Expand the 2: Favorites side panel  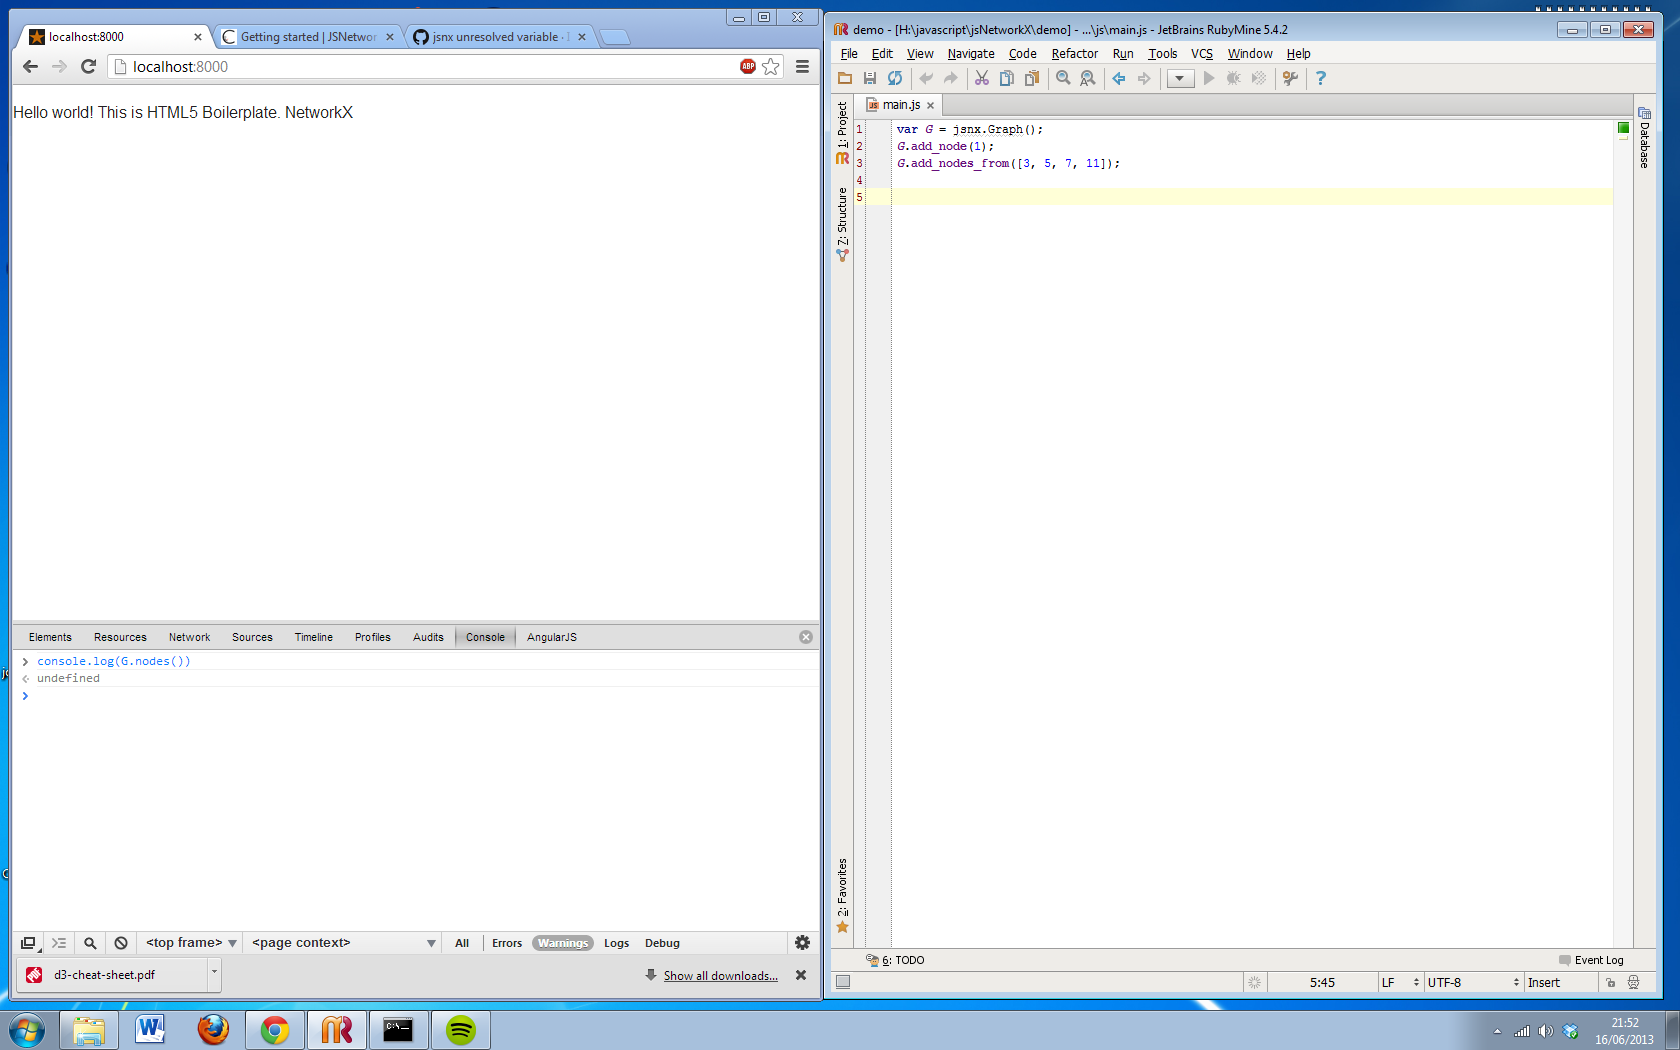pos(842,895)
